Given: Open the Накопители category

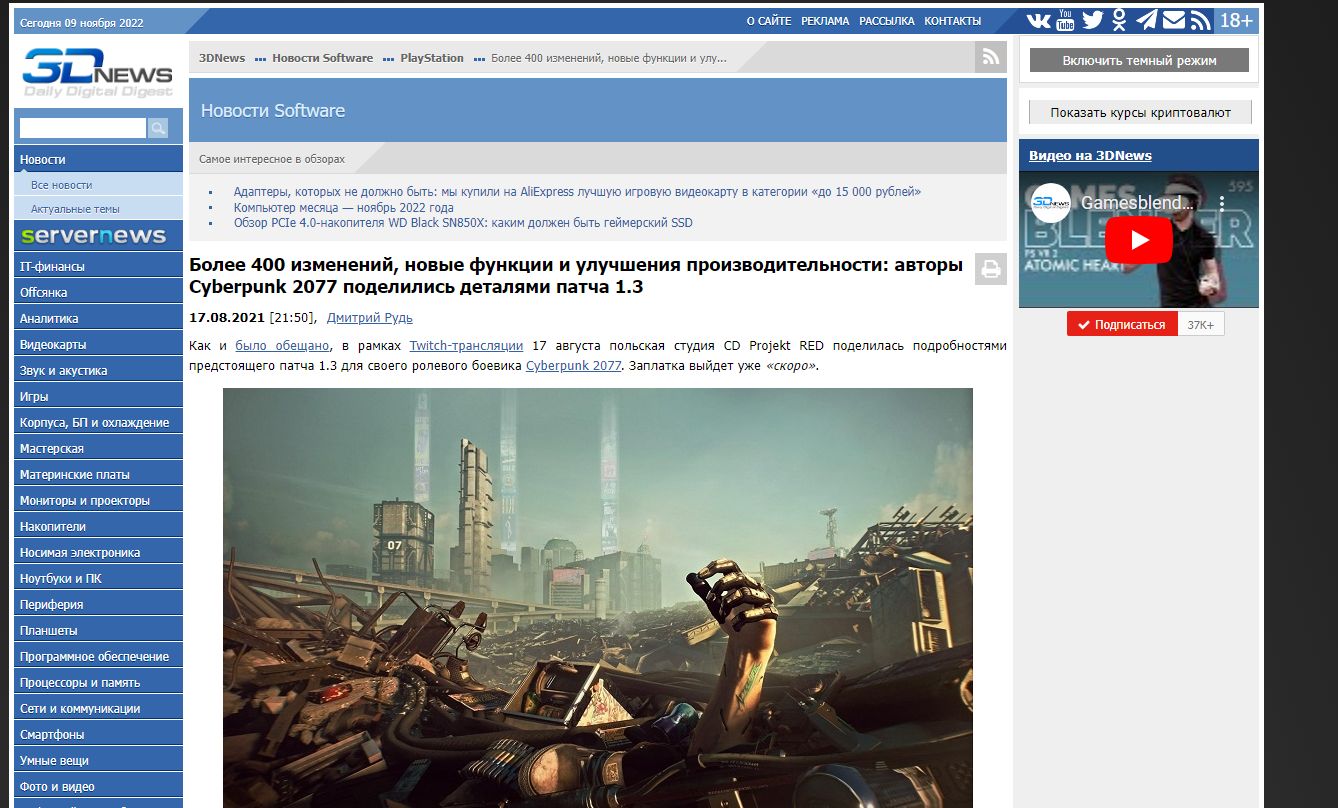Looking at the screenshot, I should coord(98,526).
